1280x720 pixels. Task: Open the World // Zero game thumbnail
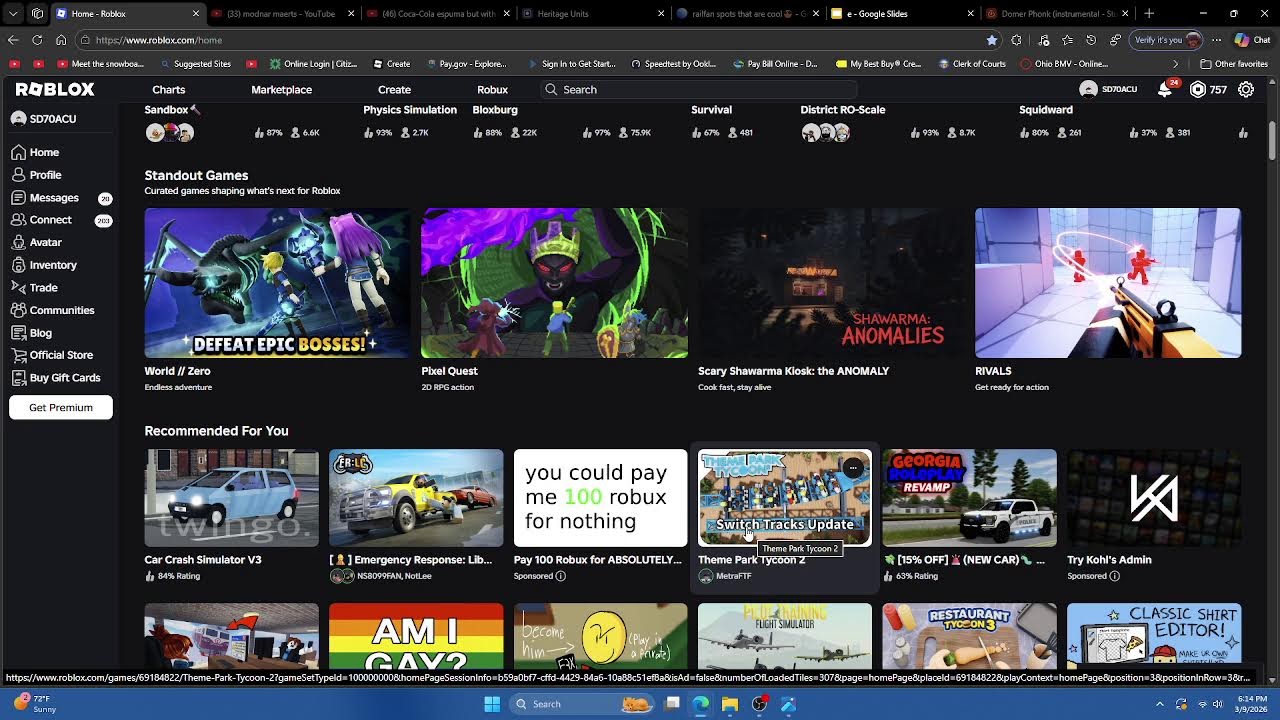277,283
